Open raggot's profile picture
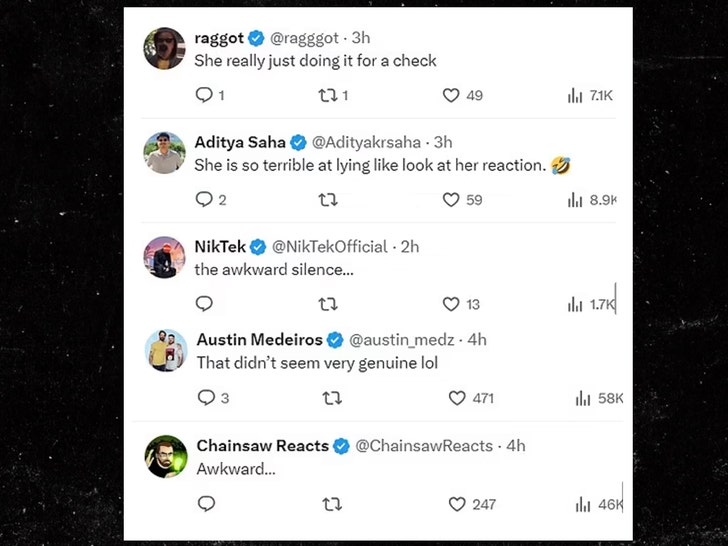 [x=164, y=48]
